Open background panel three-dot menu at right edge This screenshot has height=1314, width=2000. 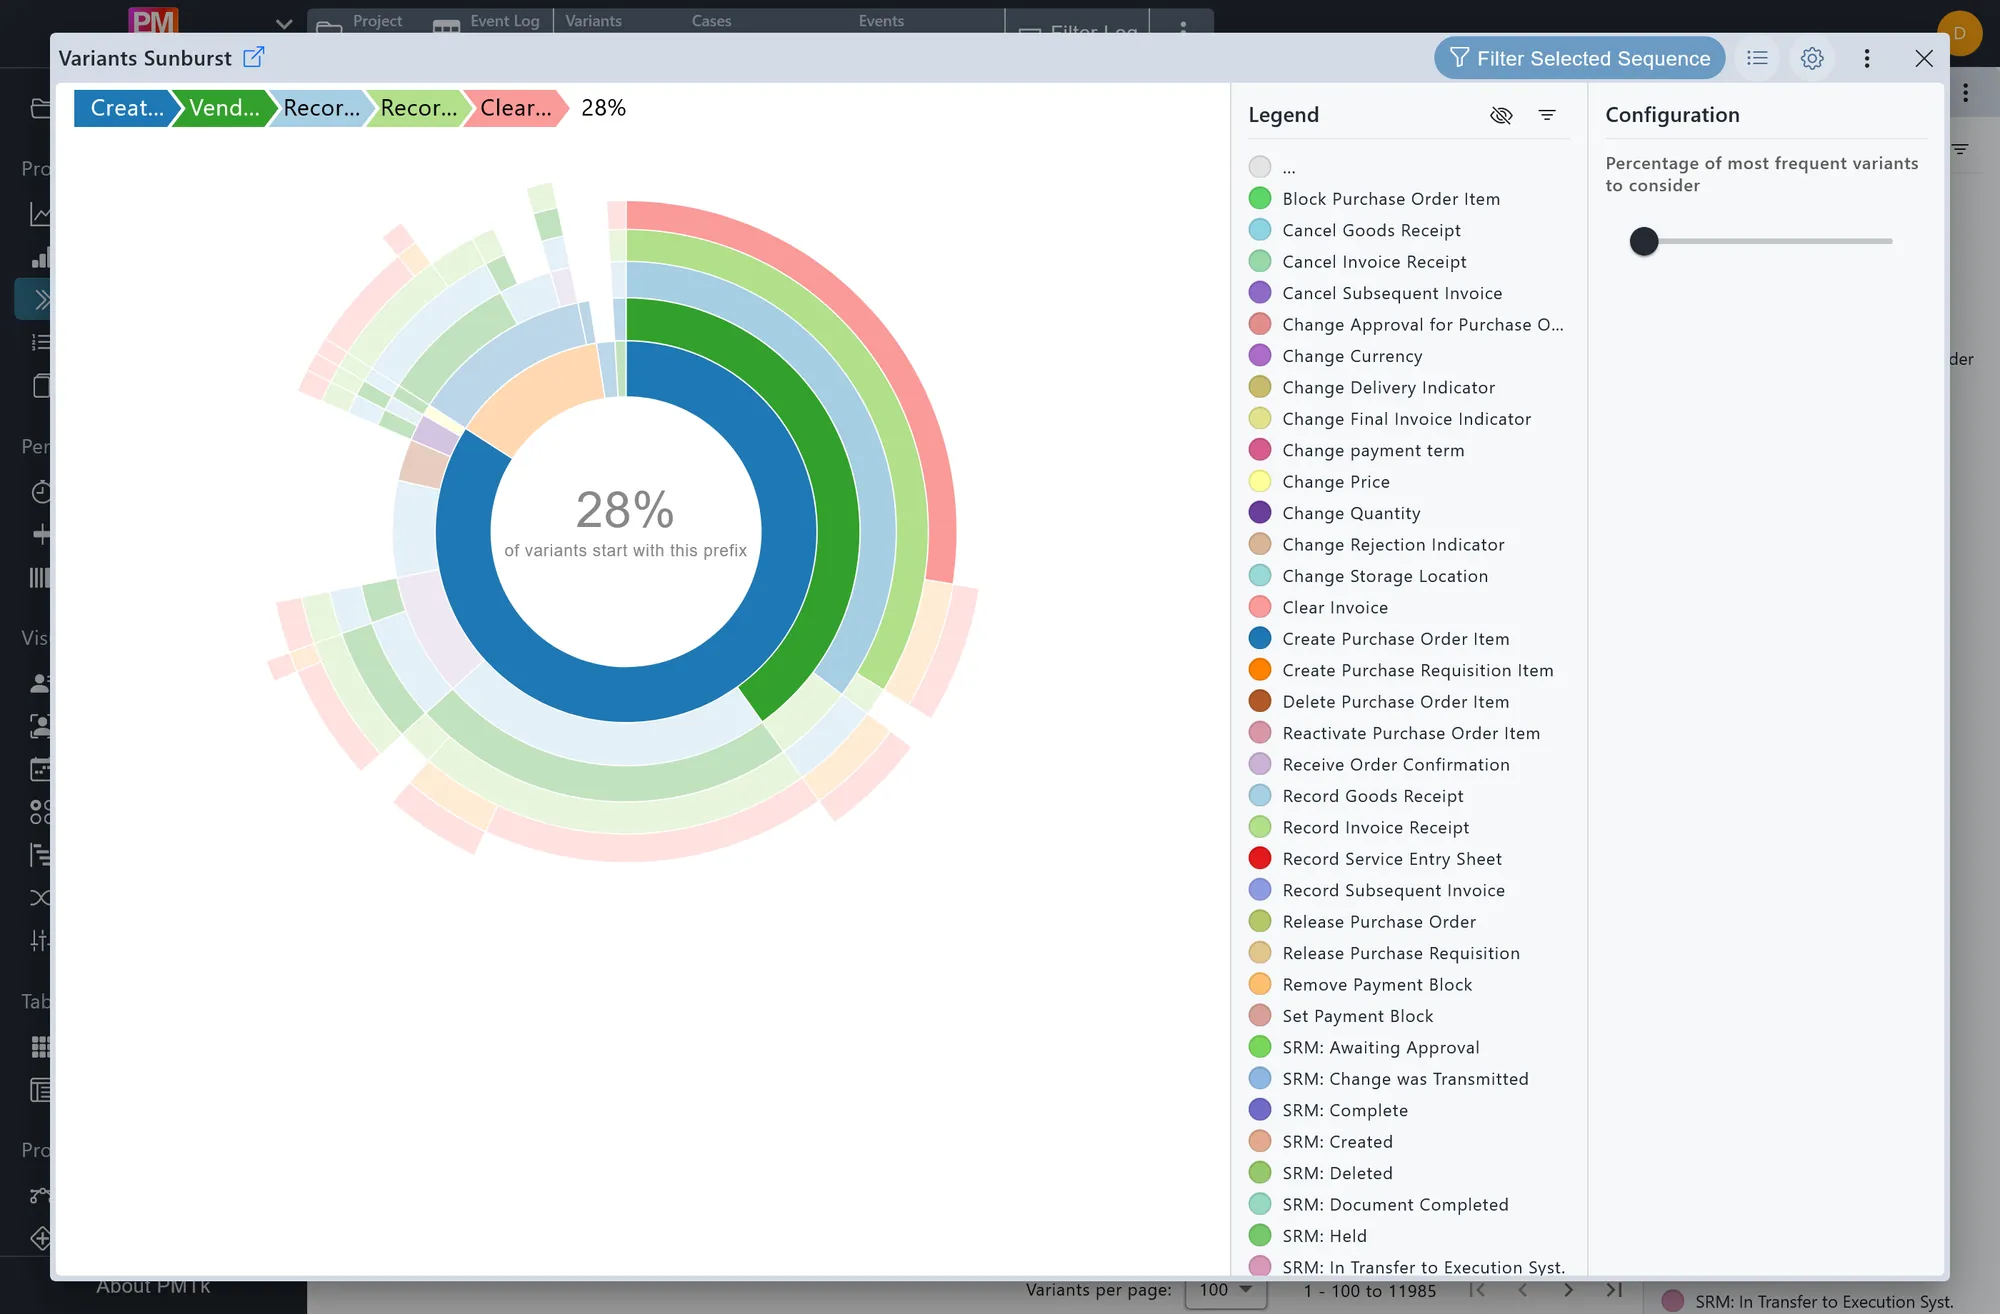[x=1966, y=92]
